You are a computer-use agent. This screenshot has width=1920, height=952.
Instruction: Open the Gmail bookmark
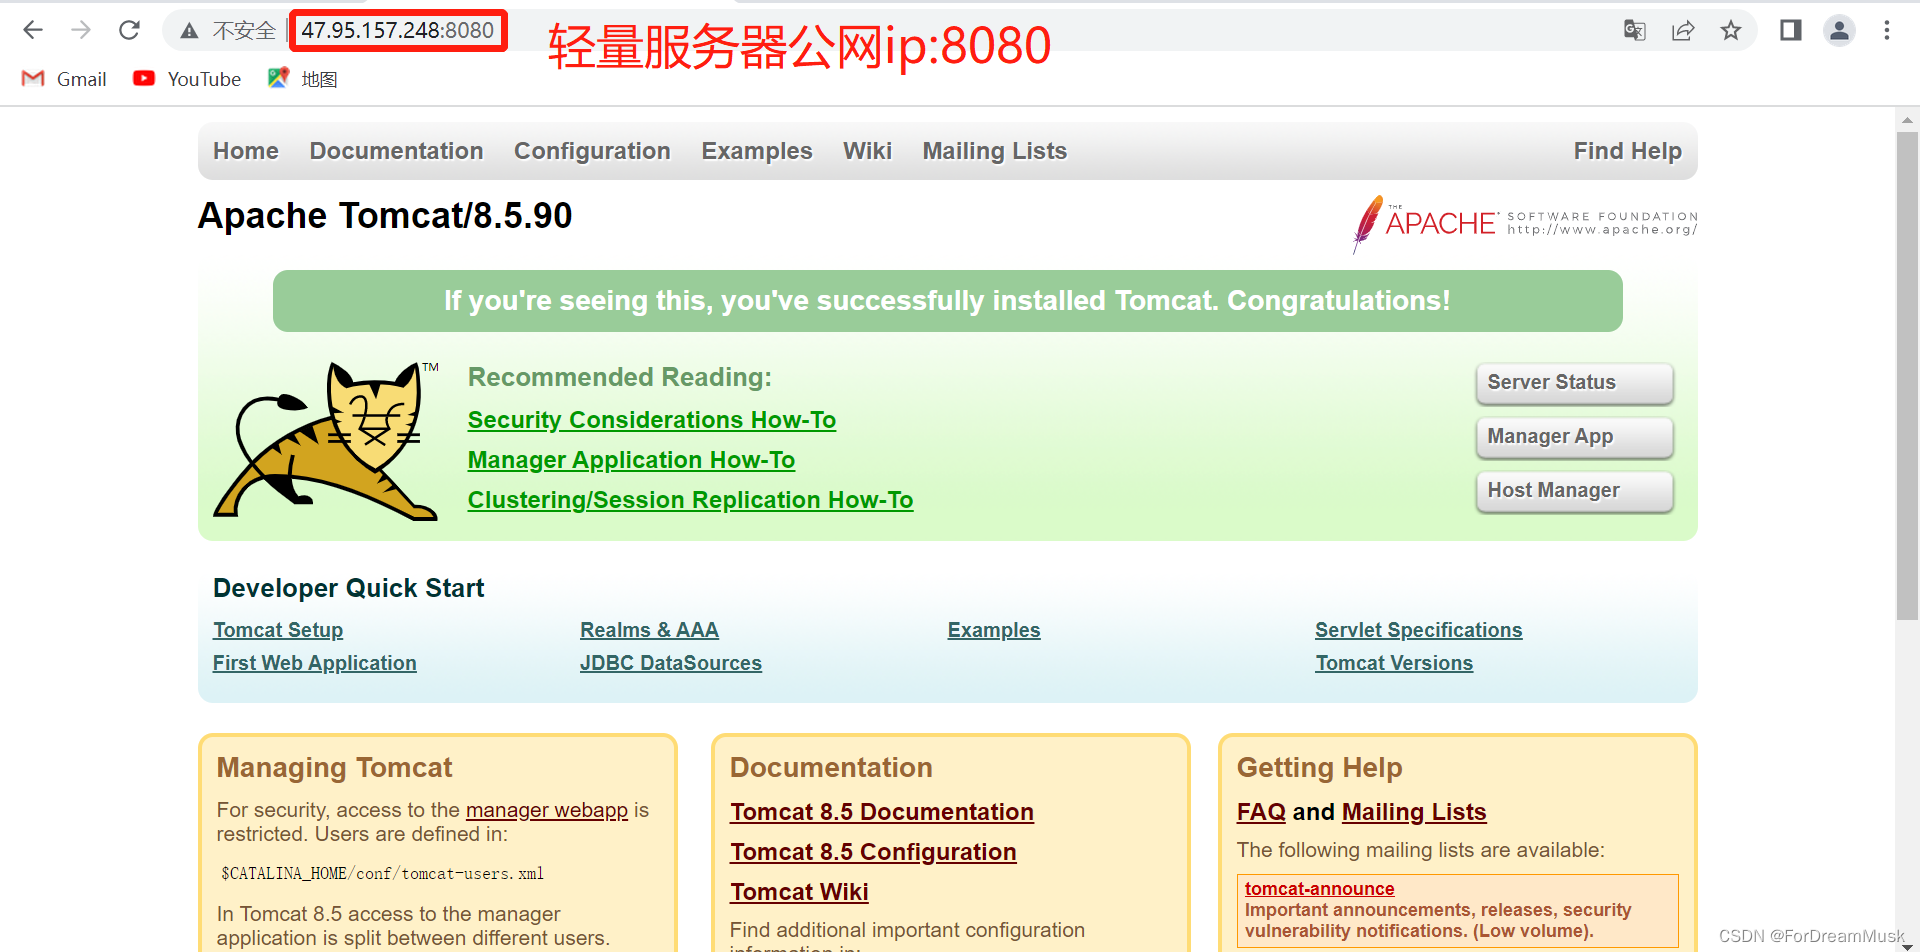tap(64, 79)
